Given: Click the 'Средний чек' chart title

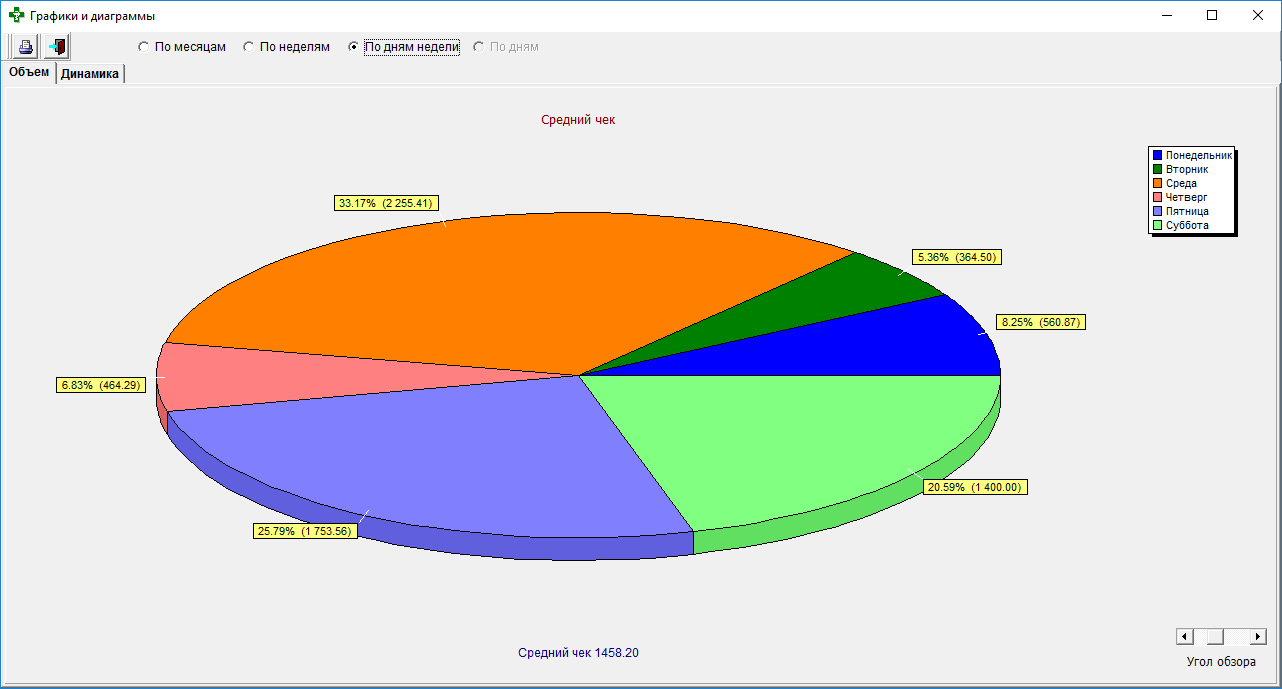Looking at the screenshot, I should [578, 120].
